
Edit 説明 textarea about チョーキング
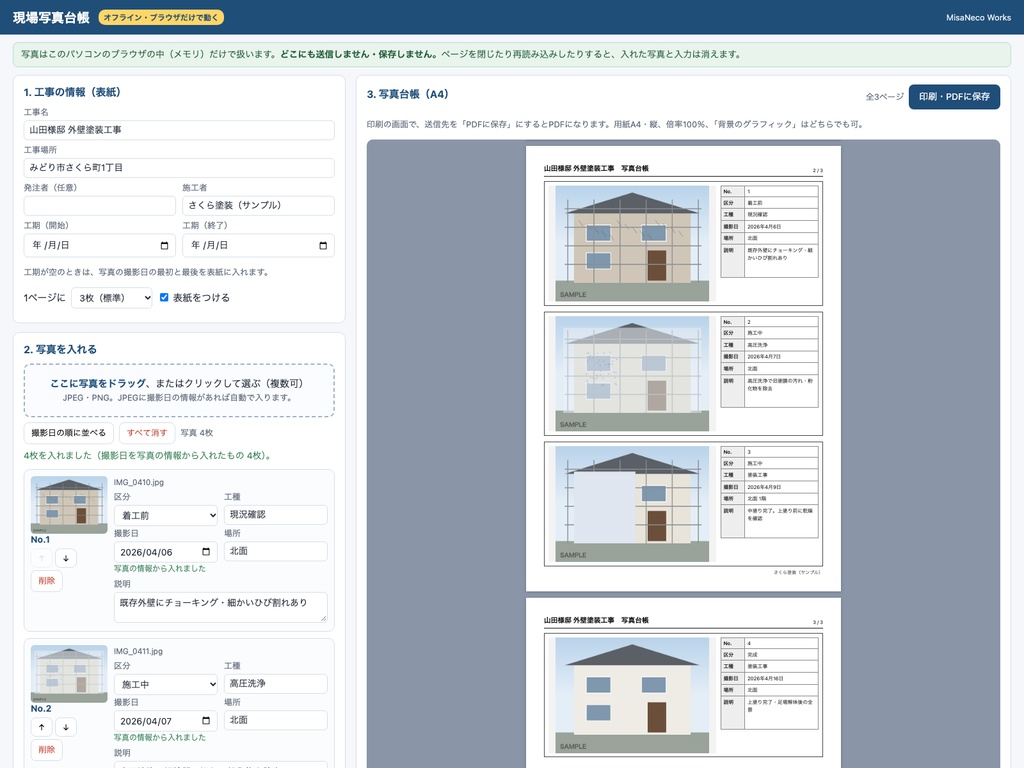(221, 607)
